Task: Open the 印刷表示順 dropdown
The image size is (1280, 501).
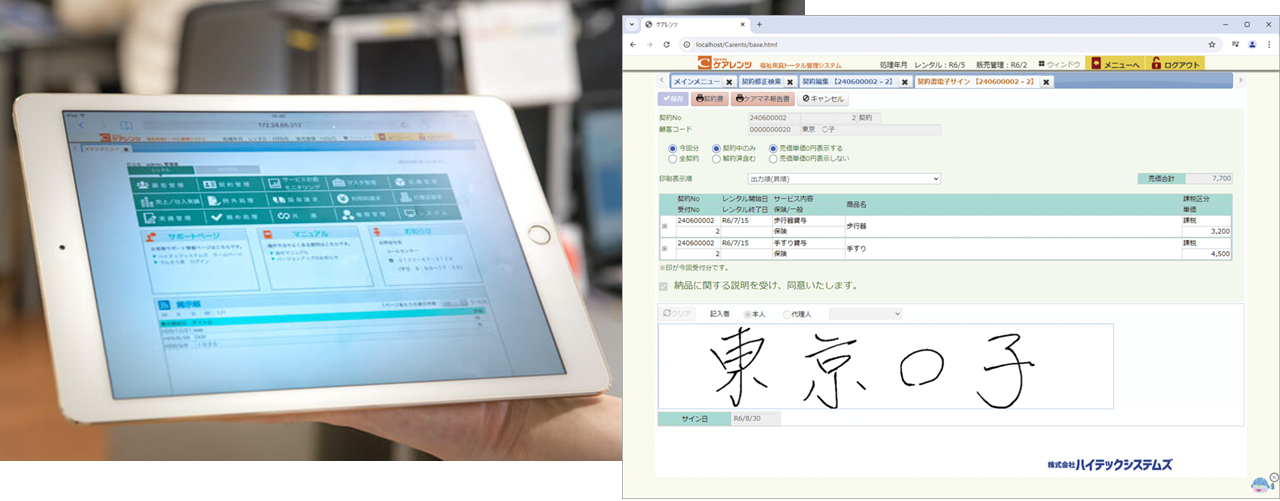Action: pos(844,178)
